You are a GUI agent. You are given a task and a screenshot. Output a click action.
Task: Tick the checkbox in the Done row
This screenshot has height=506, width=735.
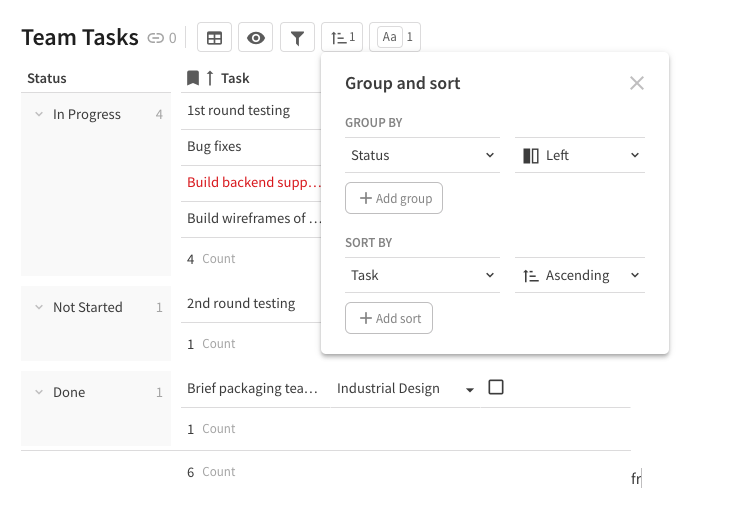[x=496, y=387]
